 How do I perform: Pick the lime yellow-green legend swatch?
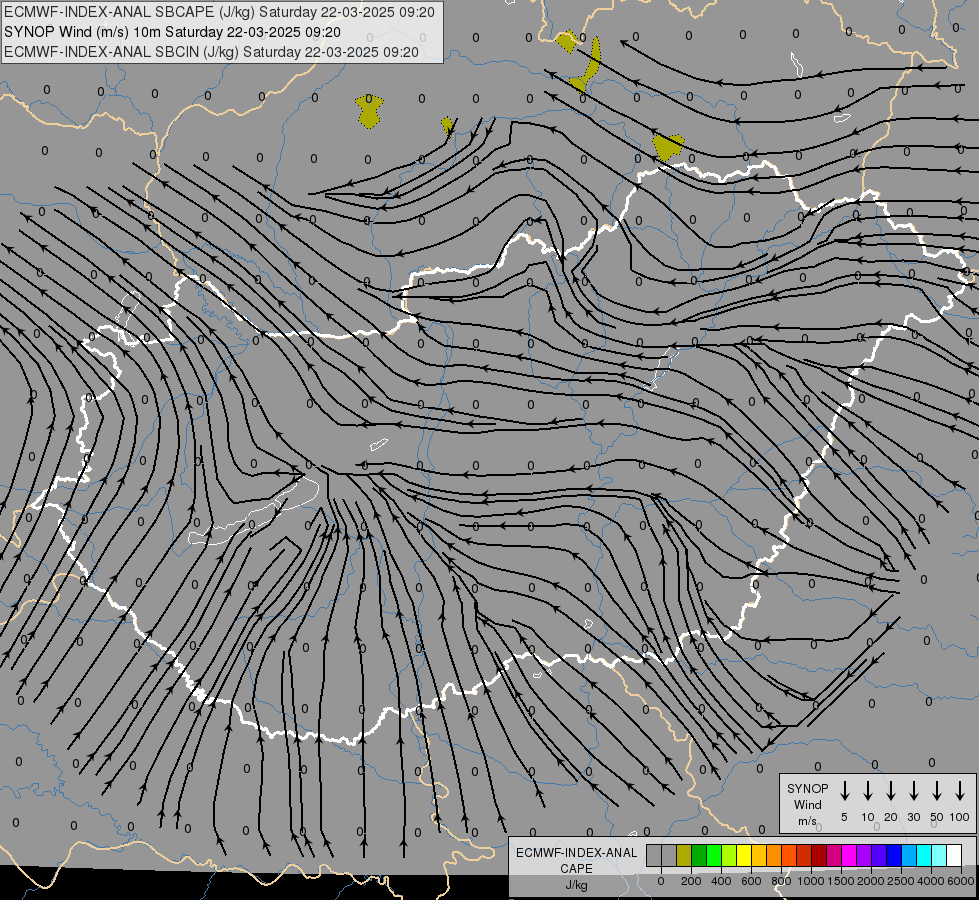point(729,855)
